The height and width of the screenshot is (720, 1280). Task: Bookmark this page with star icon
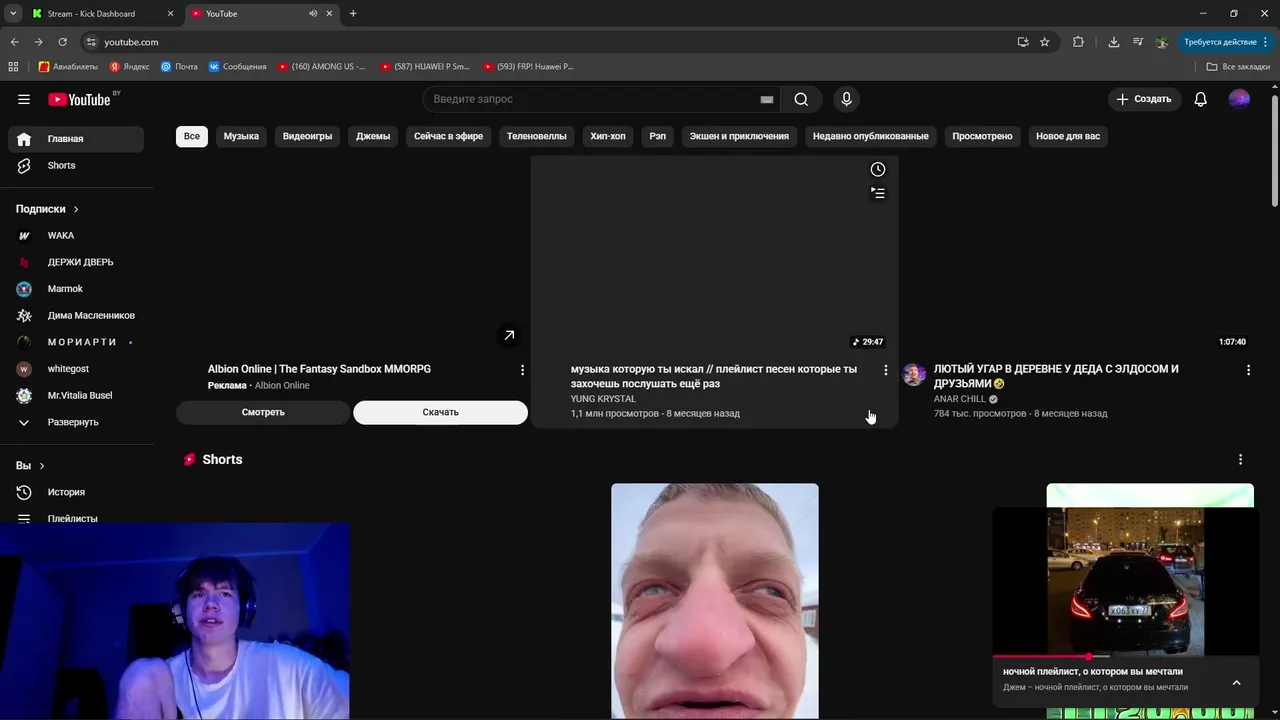(x=1044, y=42)
